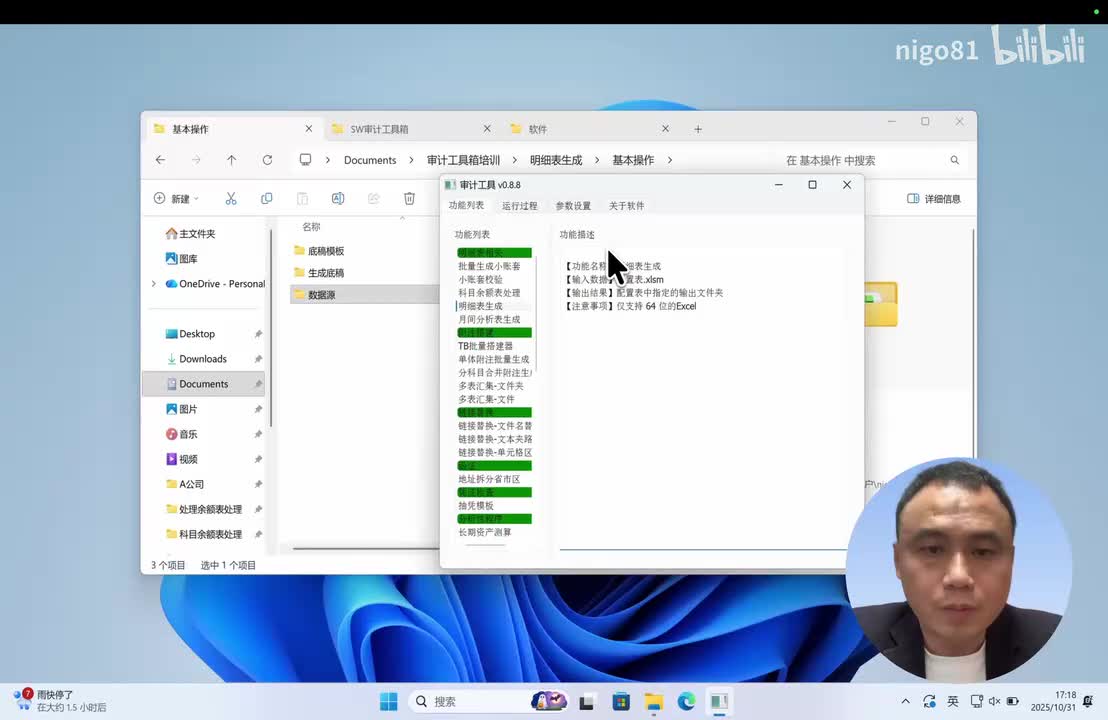The width and height of the screenshot is (1108, 720).
Task: Open the weather widget 雨快停了
Action: pyautogui.click(x=60, y=700)
